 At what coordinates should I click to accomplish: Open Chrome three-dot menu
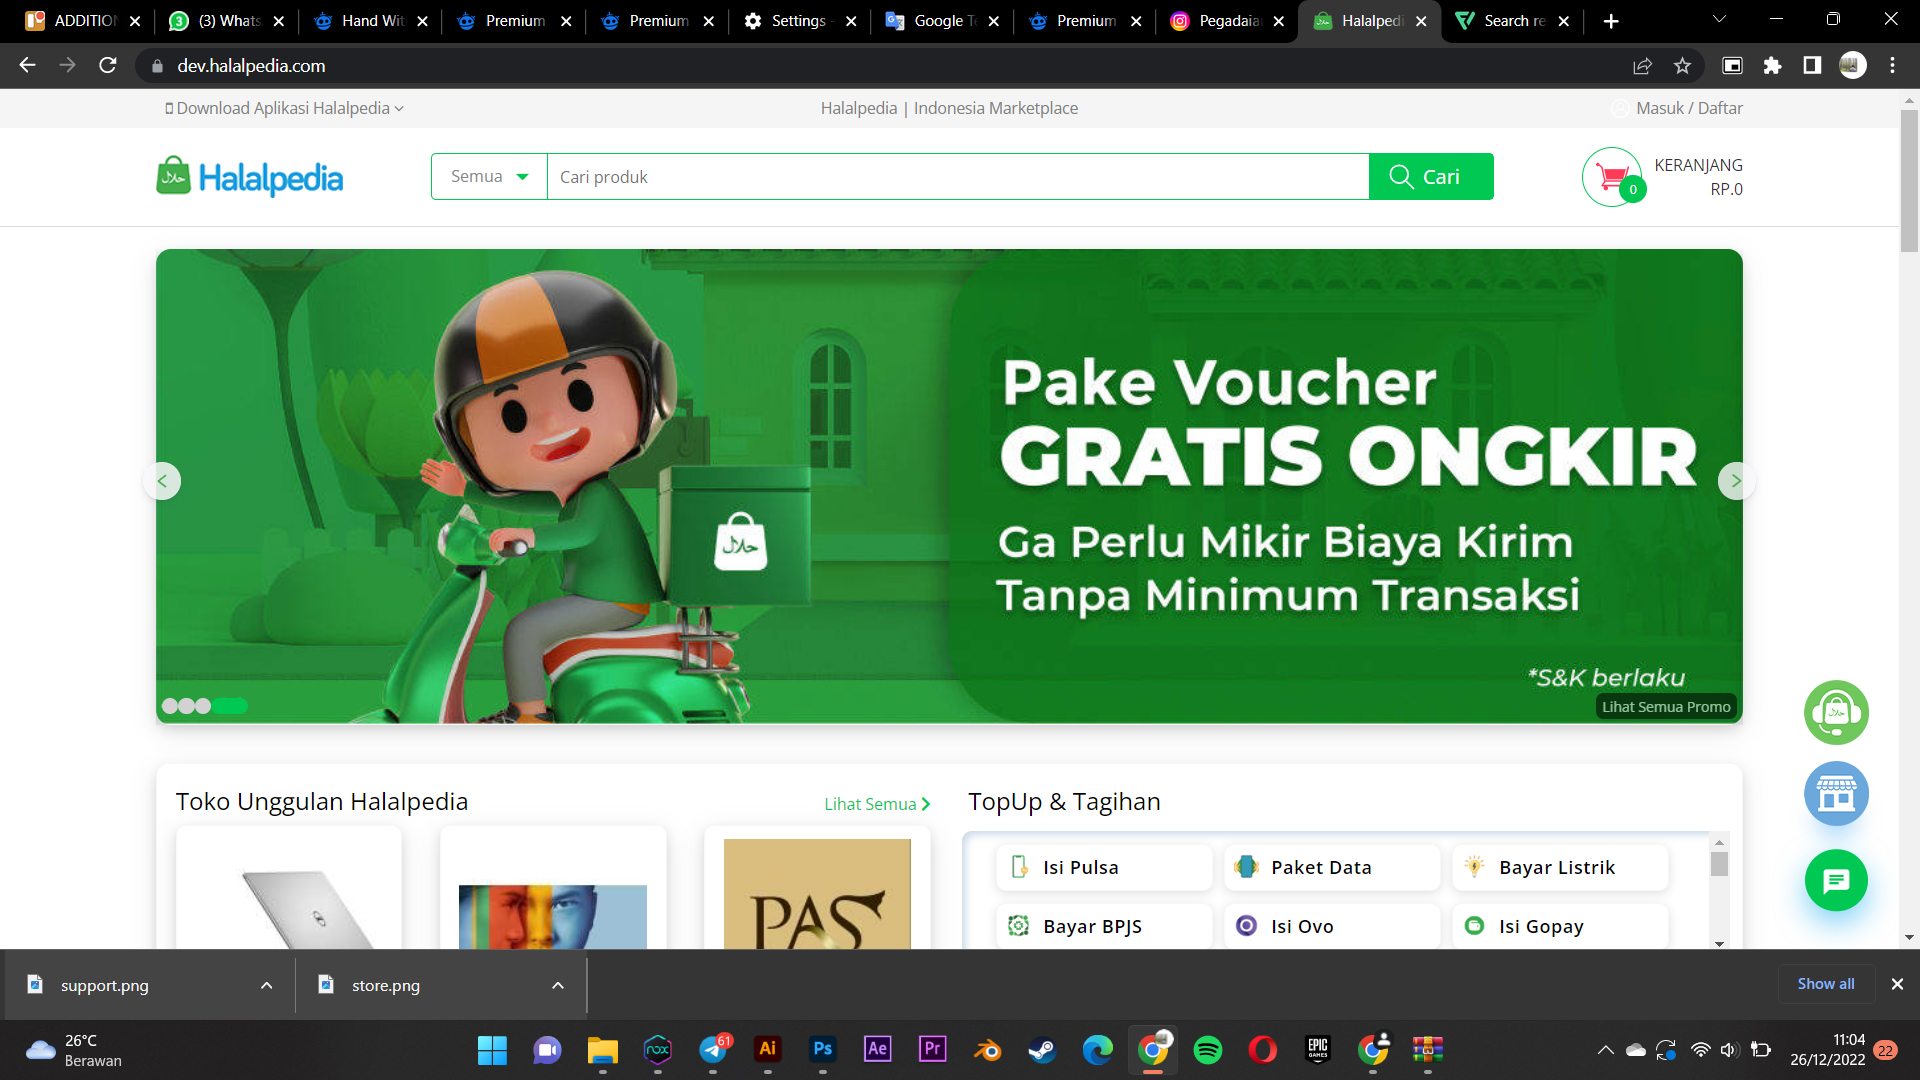click(x=1892, y=65)
